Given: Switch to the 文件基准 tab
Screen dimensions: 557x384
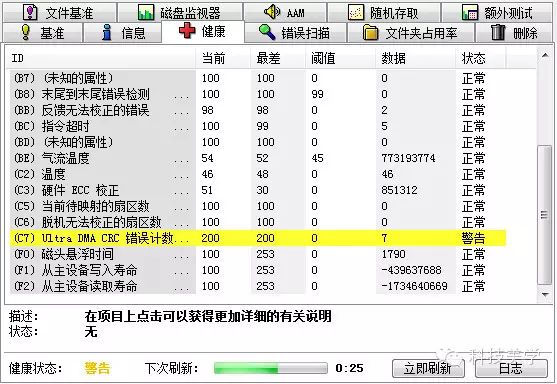Looking at the screenshot, I should coord(59,12).
